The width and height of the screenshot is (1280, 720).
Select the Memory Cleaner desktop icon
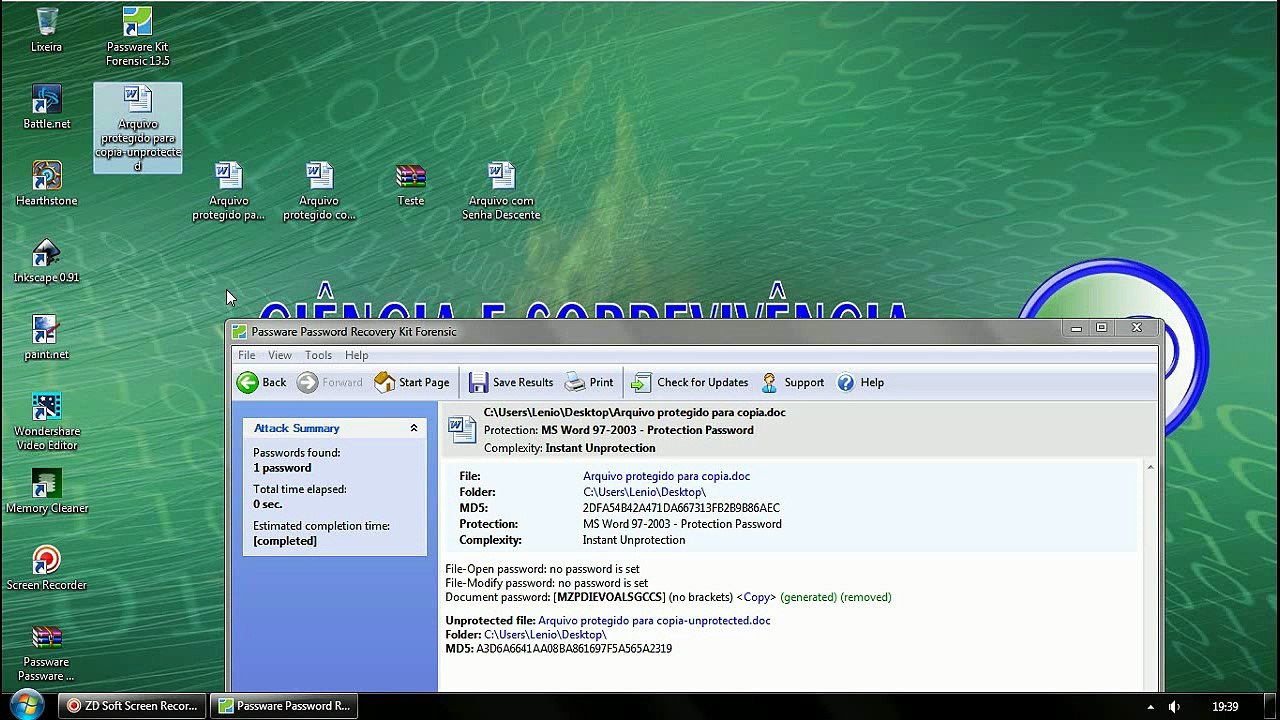[47, 492]
